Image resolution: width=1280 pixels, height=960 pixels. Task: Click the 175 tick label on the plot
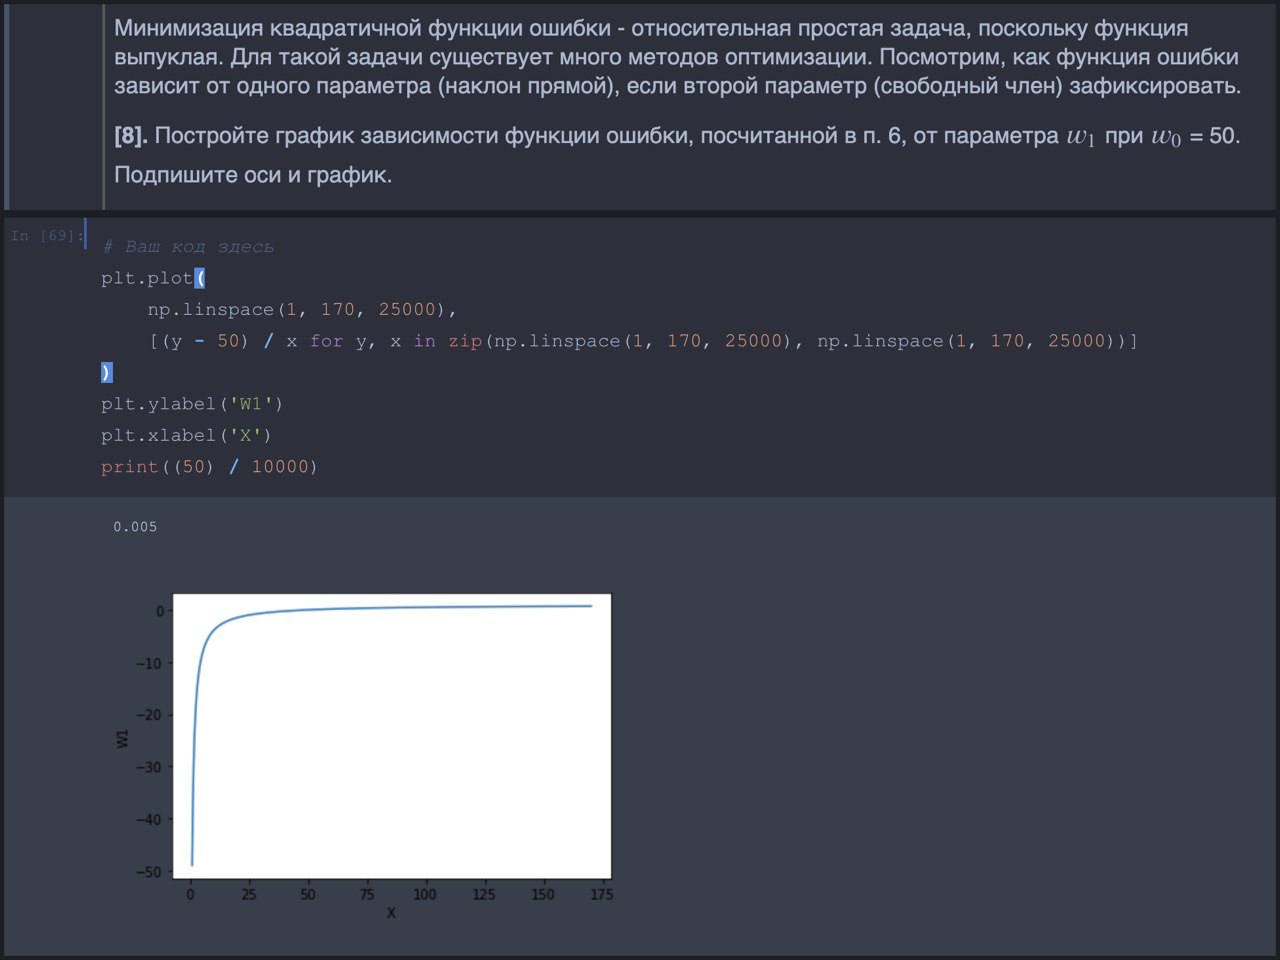coord(601,894)
